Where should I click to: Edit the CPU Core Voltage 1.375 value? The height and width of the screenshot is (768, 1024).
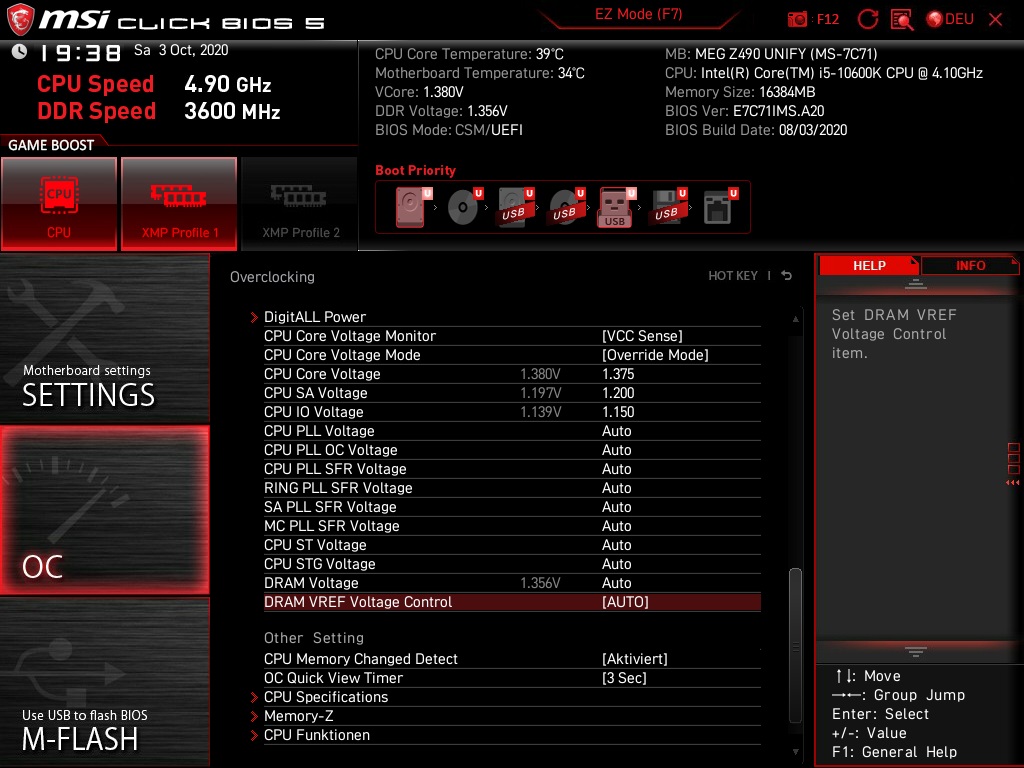pos(618,374)
